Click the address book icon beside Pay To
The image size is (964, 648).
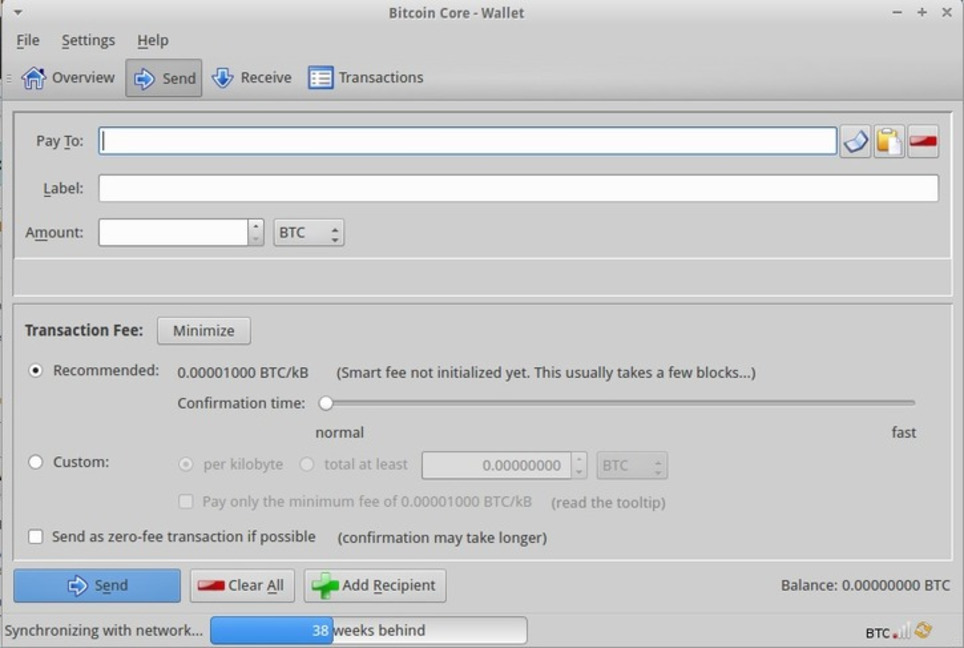[x=856, y=141]
